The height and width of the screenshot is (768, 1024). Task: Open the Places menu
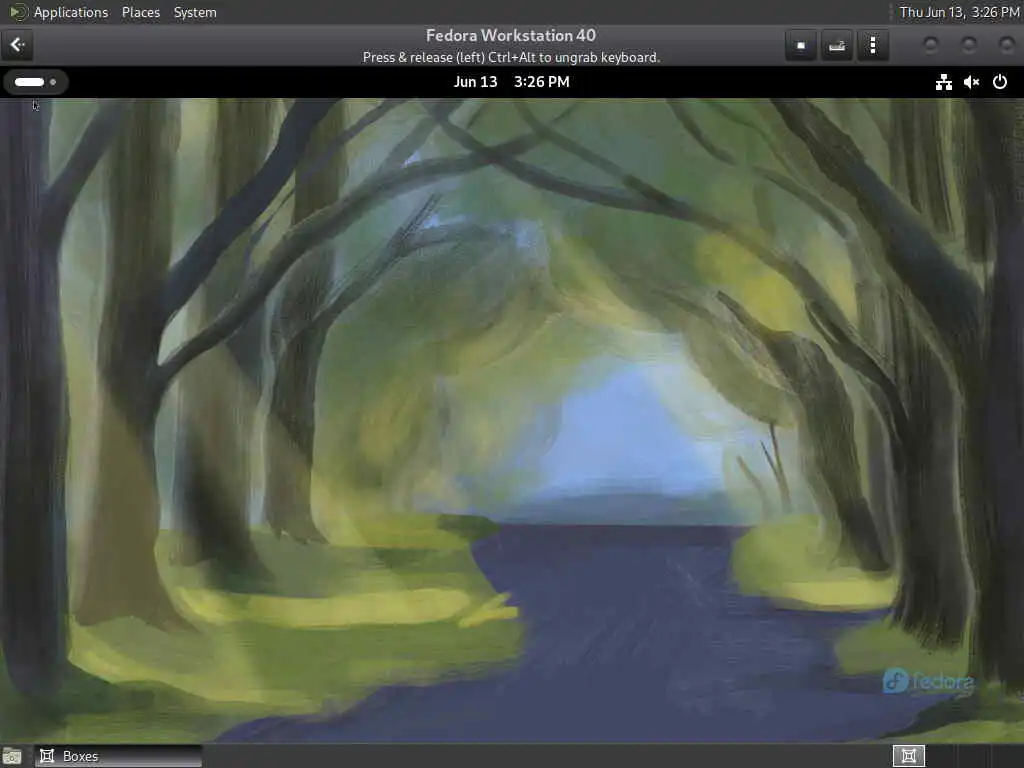click(141, 12)
